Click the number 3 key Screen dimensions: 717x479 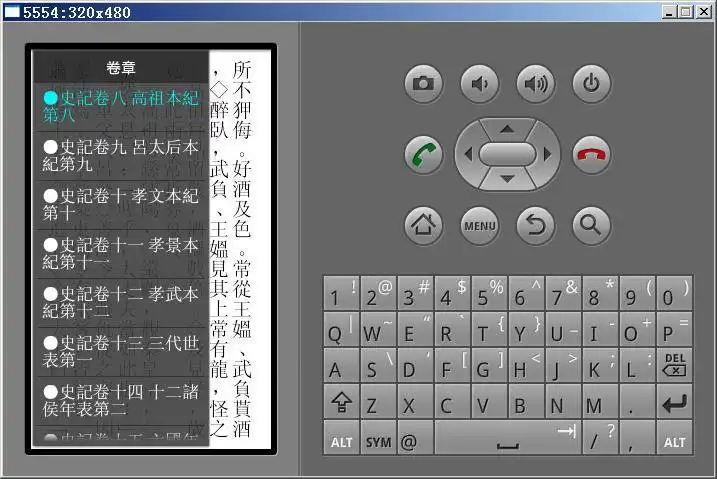click(x=416, y=293)
